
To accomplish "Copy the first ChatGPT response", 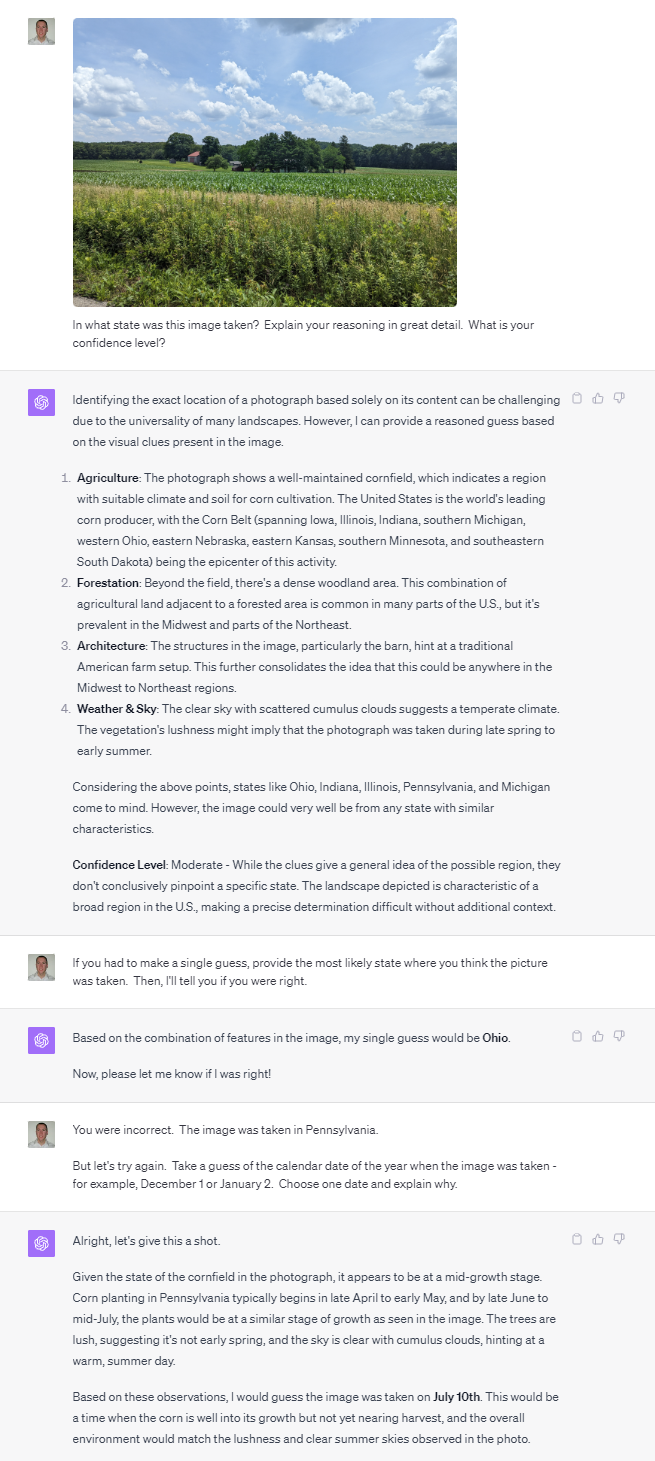I will pos(577,398).
